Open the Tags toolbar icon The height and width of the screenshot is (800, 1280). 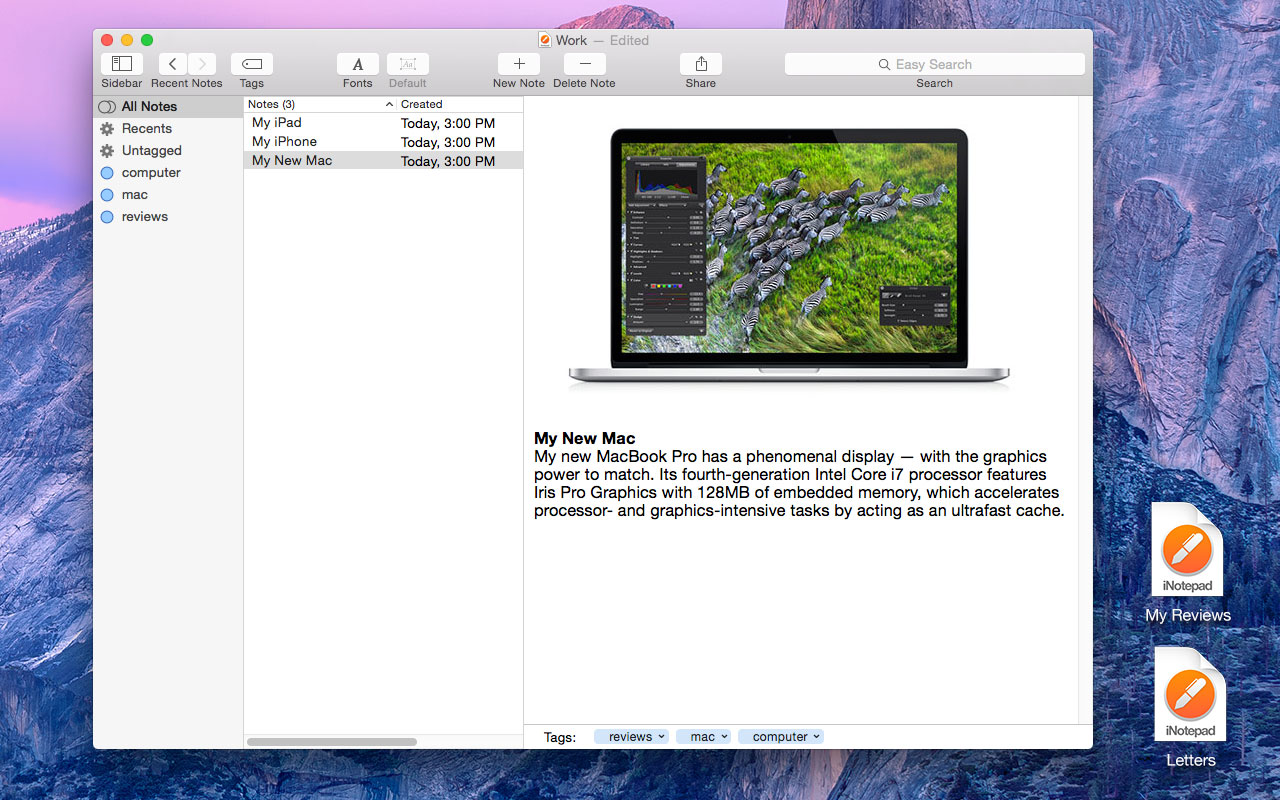coord(252,64)
